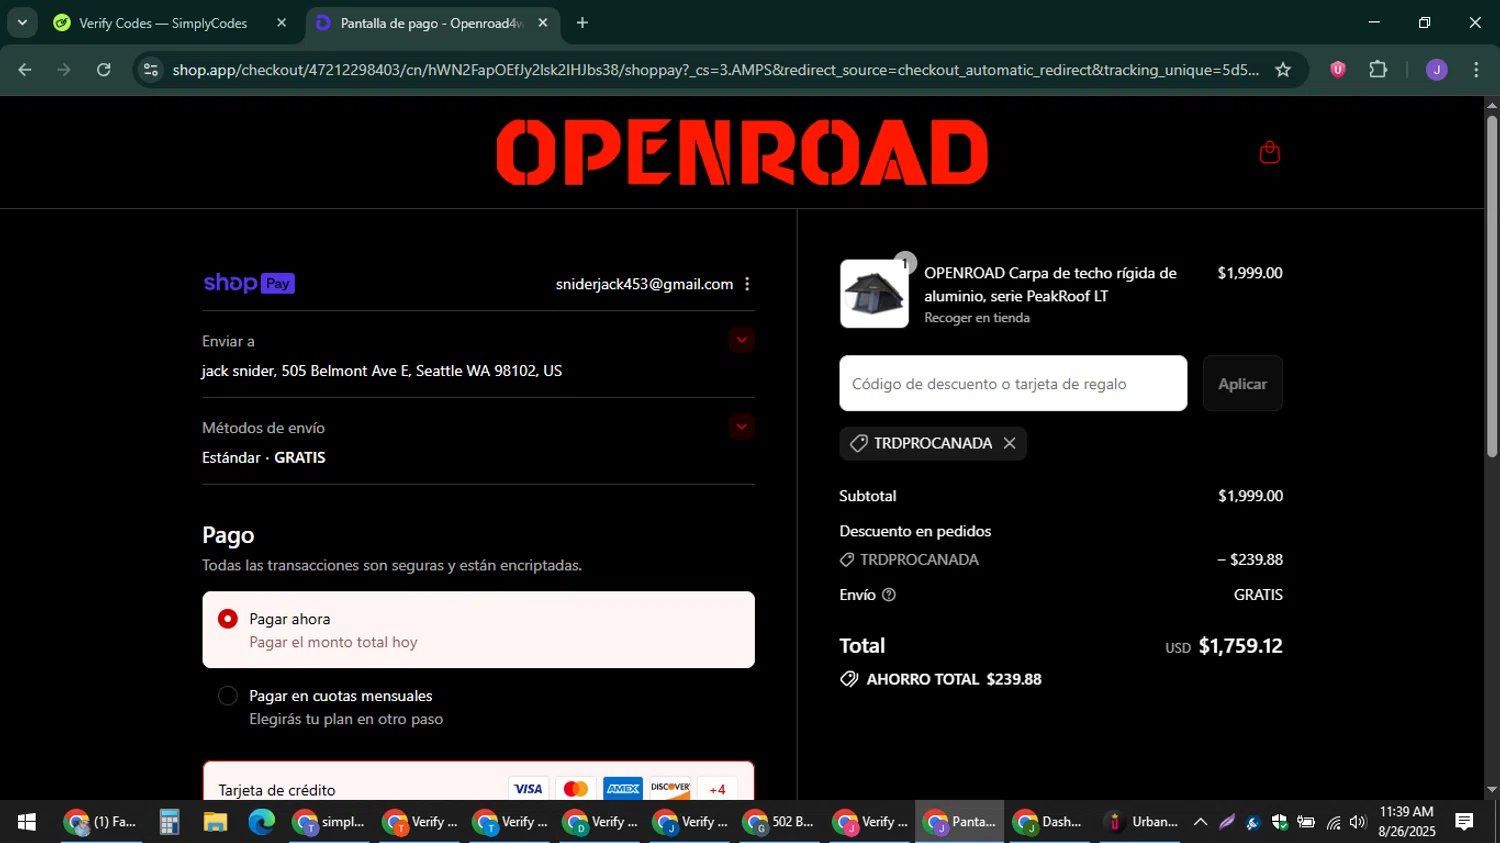Show hidden system tray icons
This screenshot has width=1500, height=843.
point(1200,822)
